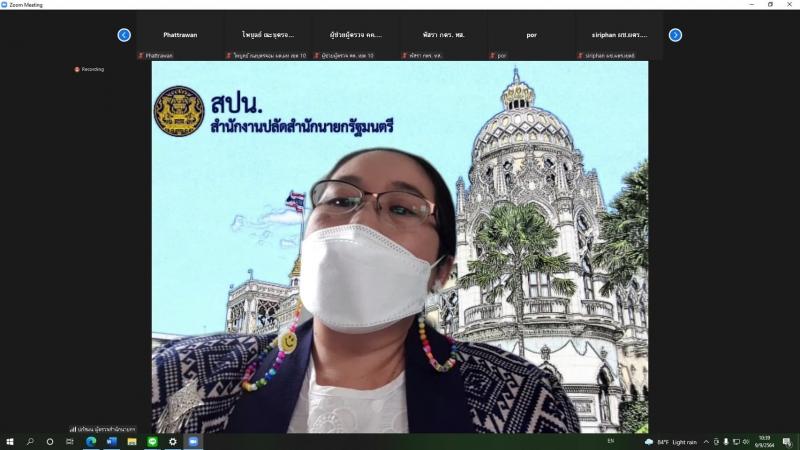Select the participant tile right of Phattrawan
Image resolution: width=800 pixels, height=450 pixels.
pyautogui.click(x=268, y=35)
